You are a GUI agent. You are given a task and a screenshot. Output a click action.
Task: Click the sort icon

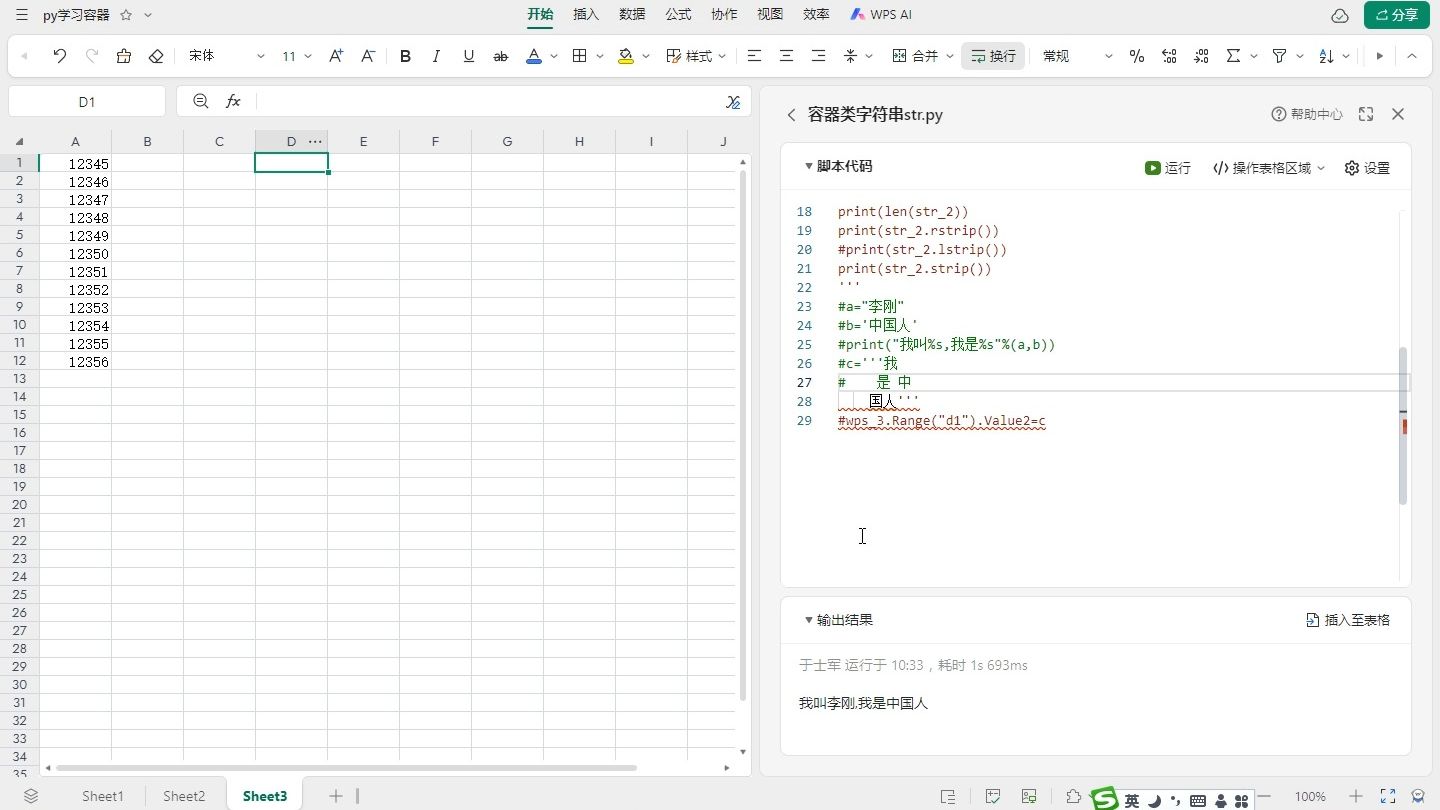(x=1327, y=56)
